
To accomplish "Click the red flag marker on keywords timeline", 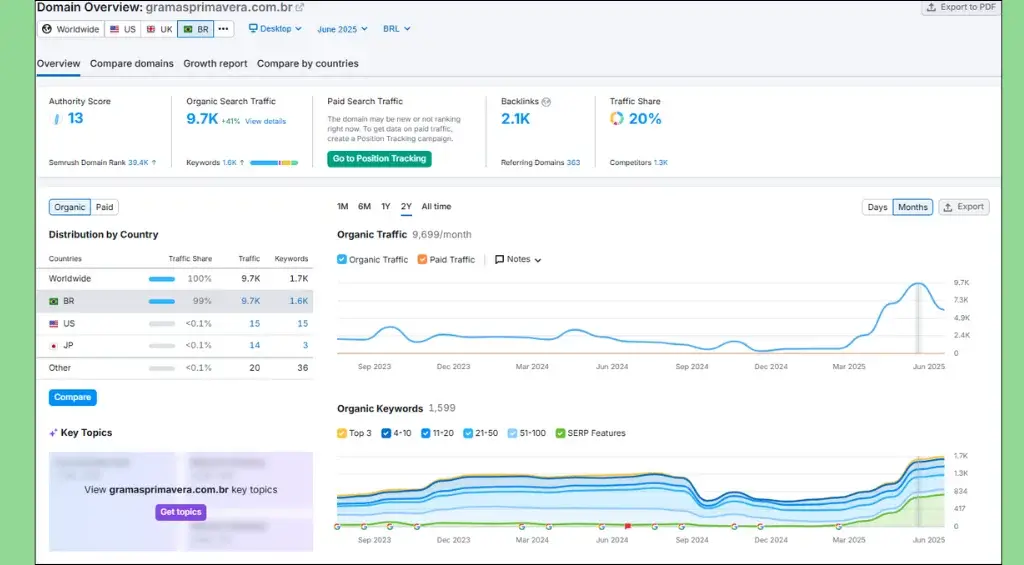I will click(x=628, y=526).
